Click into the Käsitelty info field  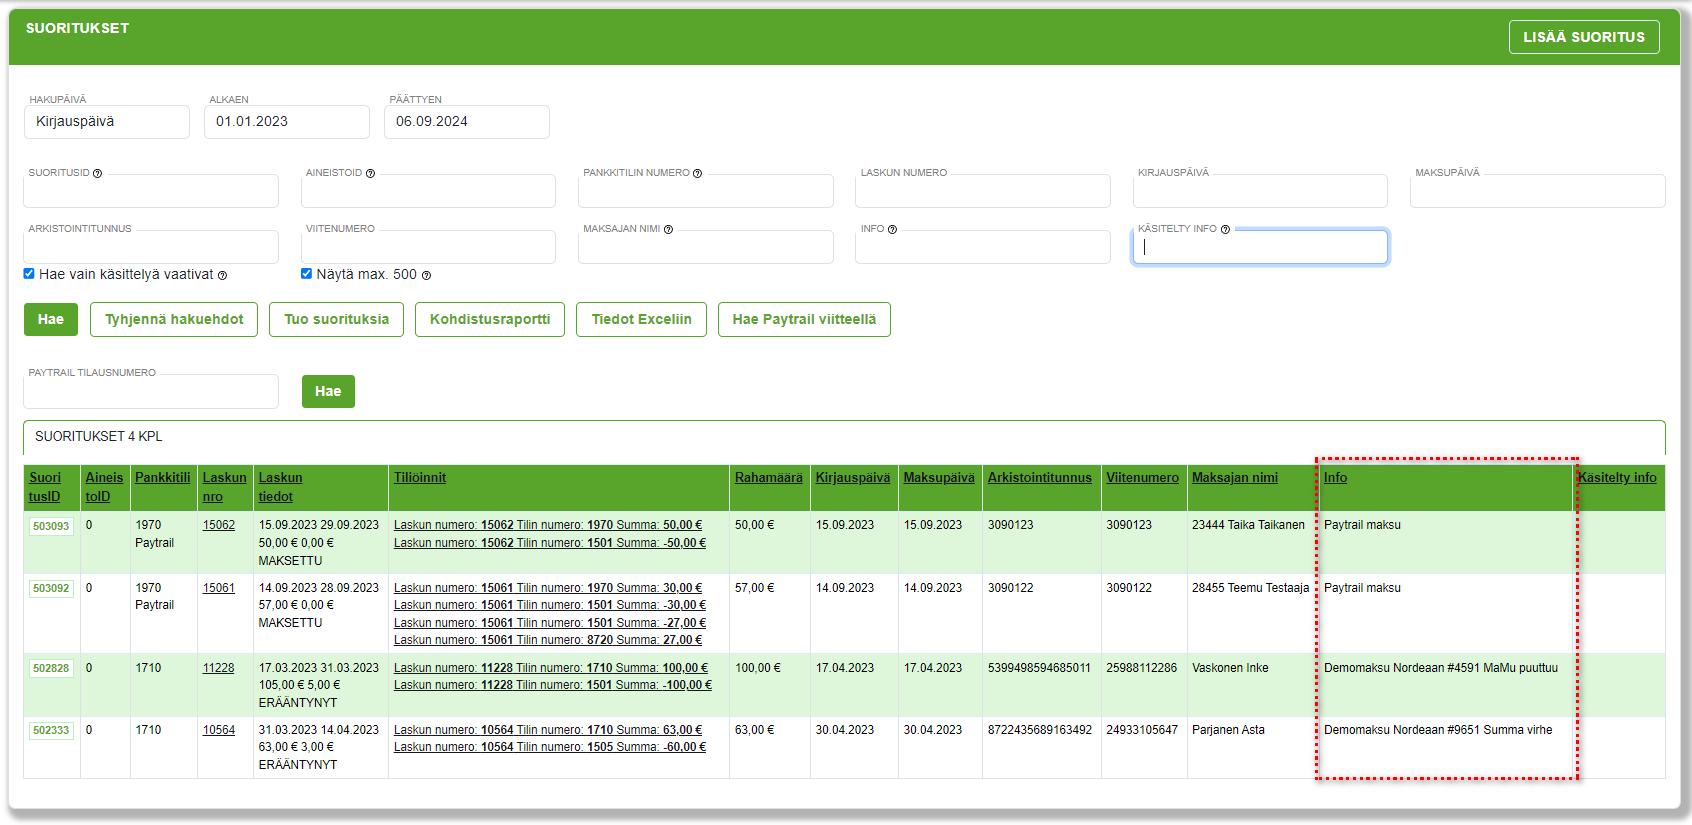coord(1260,247)
